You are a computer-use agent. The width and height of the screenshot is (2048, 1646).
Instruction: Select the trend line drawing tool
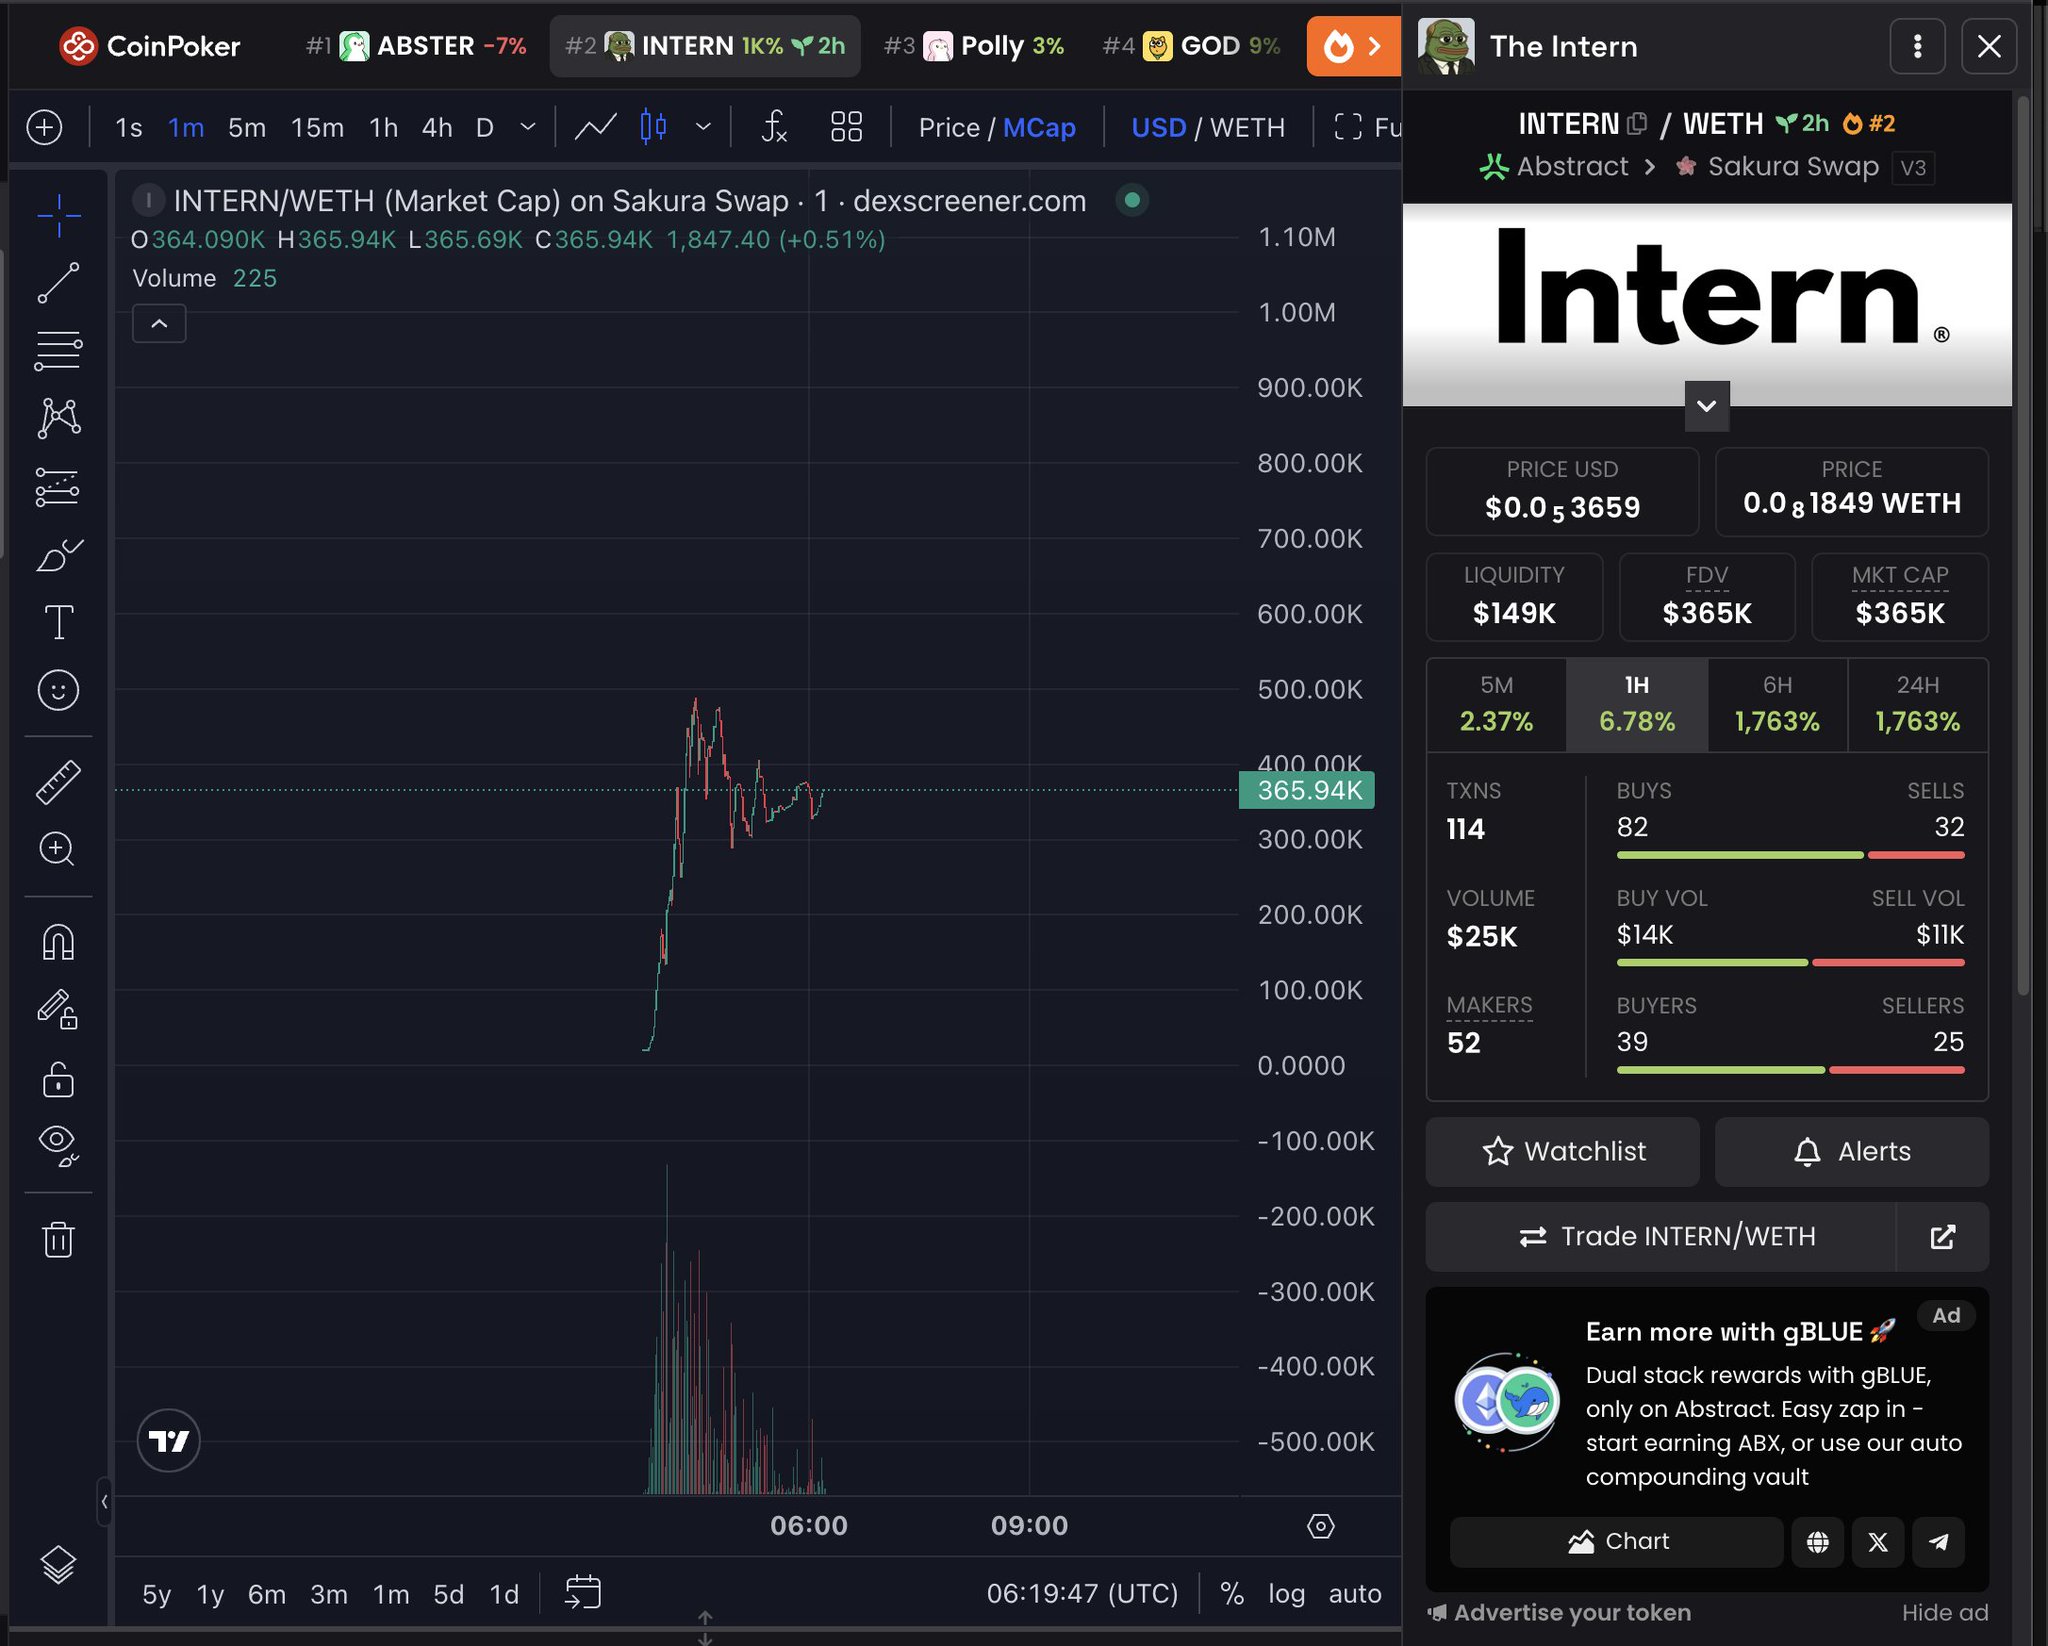pyautogui.click(x=58, y=283)
